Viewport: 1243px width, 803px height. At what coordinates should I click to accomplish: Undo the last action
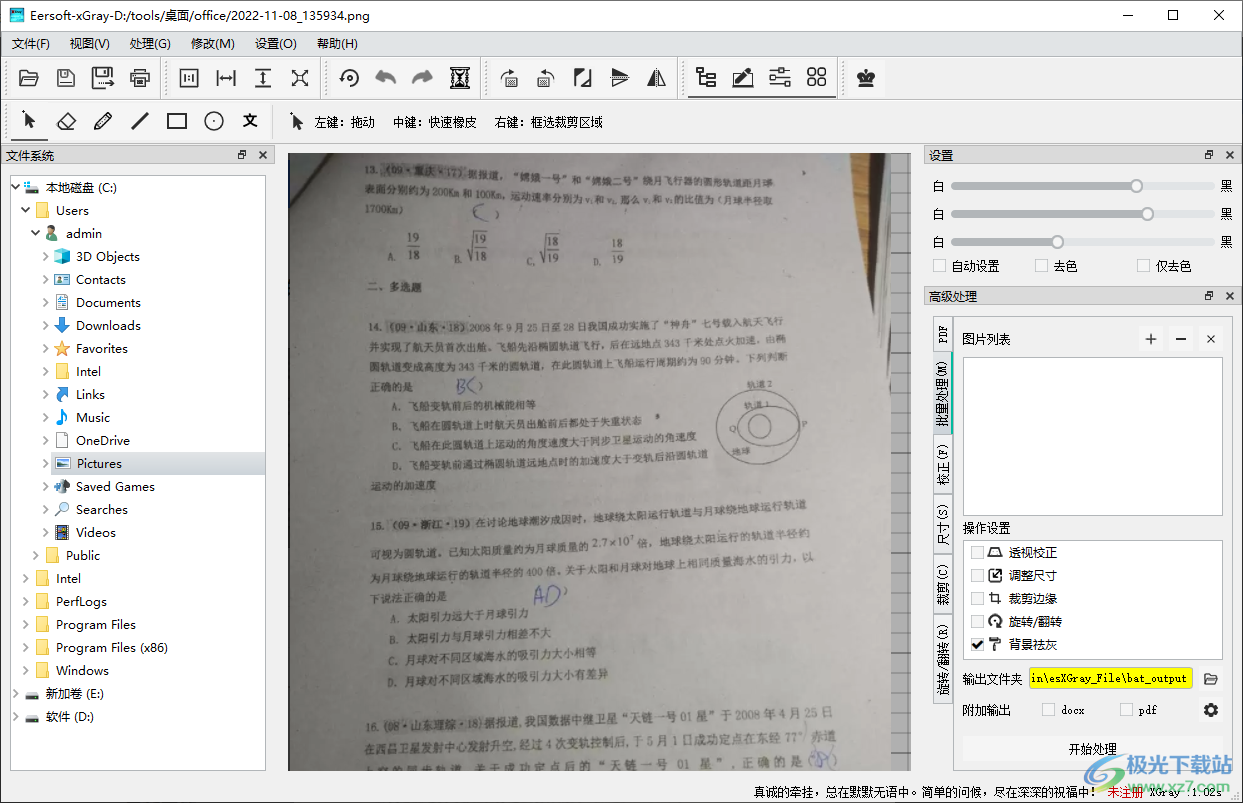(386, 78)
